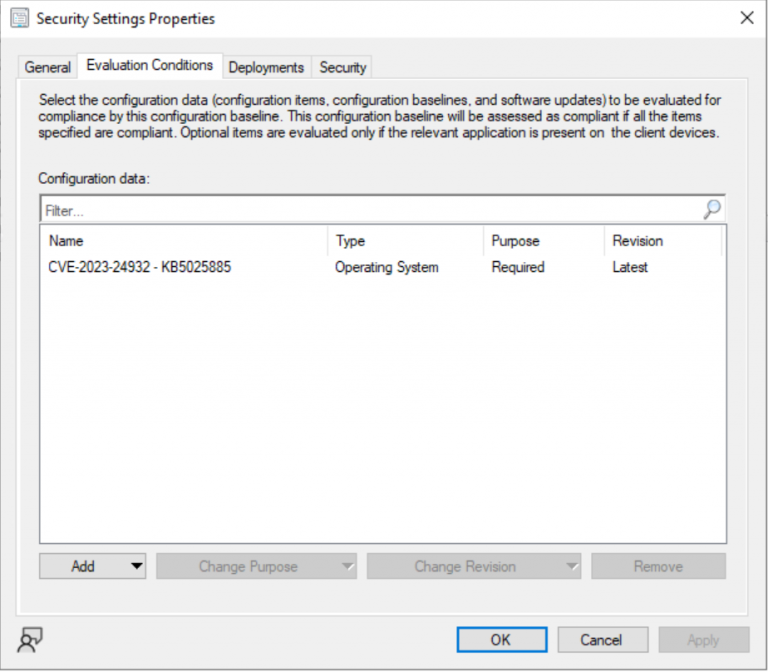Open the Change Revision dropdown
Image resolution: width=768 pixels, height=672 pixels.
[x=474, y=566]
